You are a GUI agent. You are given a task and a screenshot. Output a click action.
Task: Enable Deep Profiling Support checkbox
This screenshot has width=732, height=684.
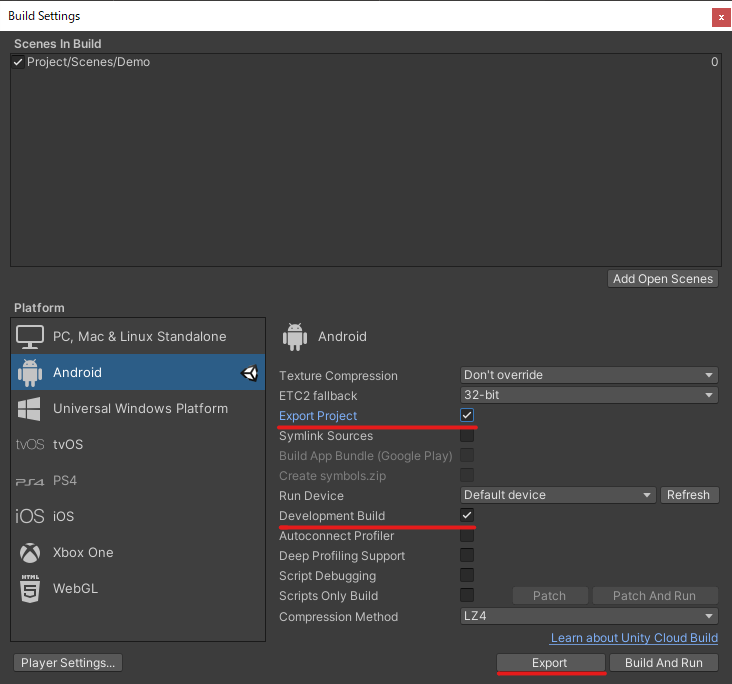[x=467, y=555]
